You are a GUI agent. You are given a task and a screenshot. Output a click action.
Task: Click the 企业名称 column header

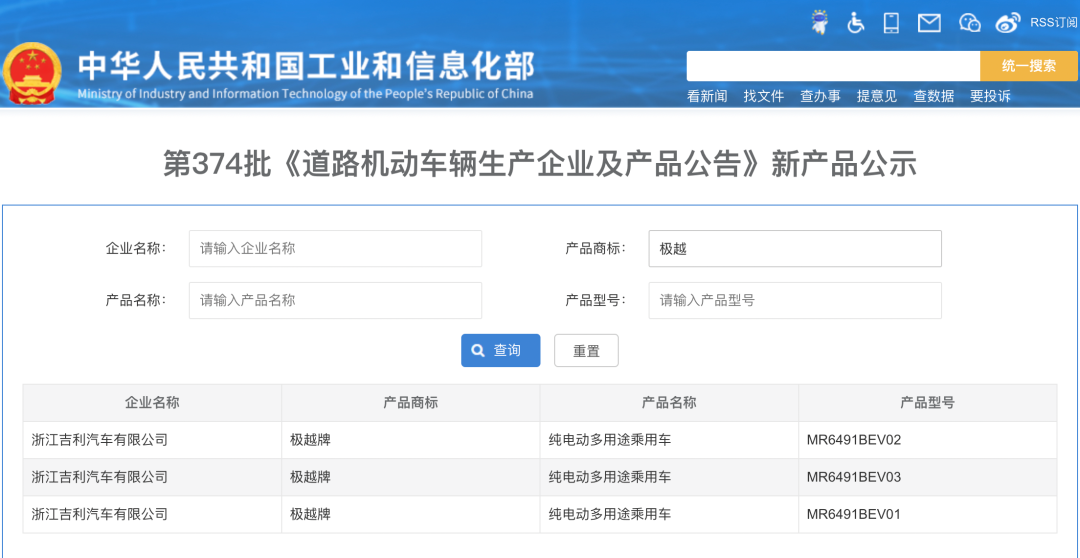[152, 403]
